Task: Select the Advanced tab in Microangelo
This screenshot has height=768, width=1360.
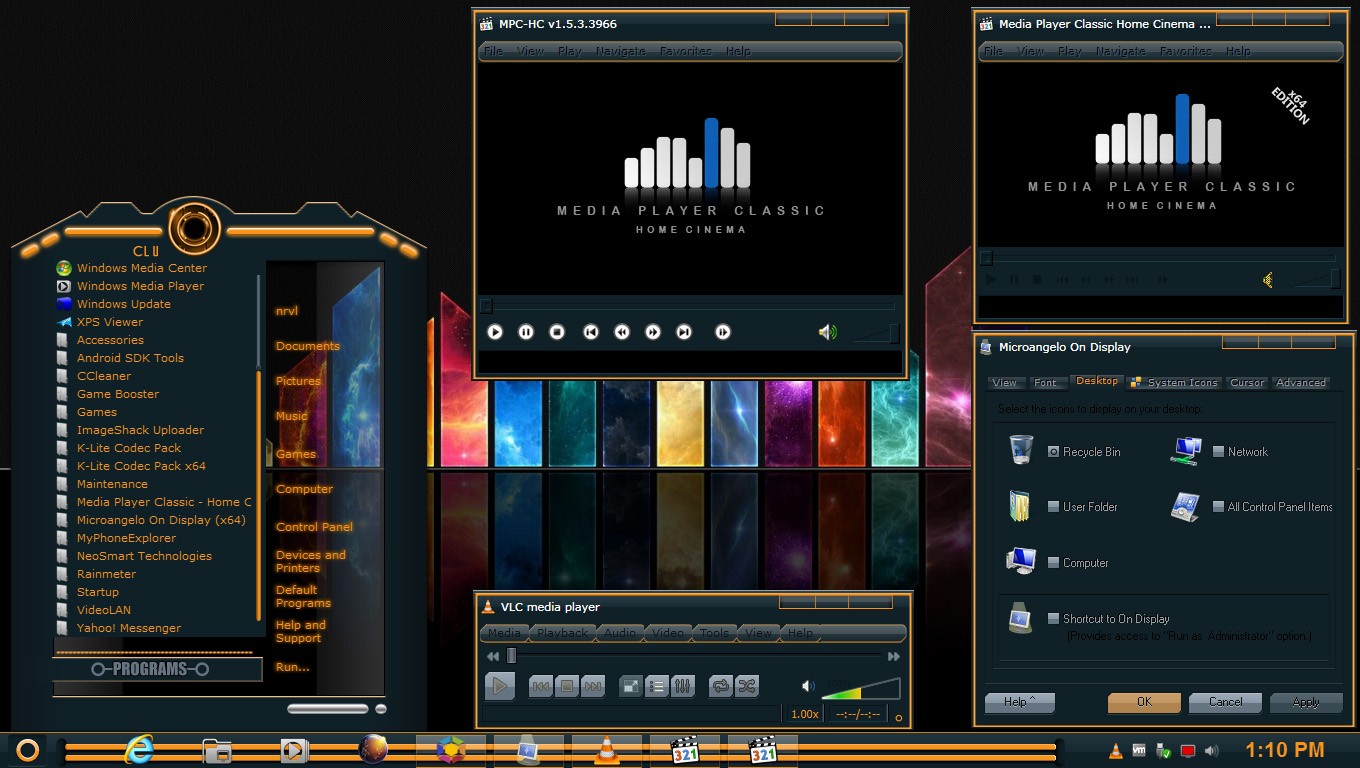Action: [1301, 382]
